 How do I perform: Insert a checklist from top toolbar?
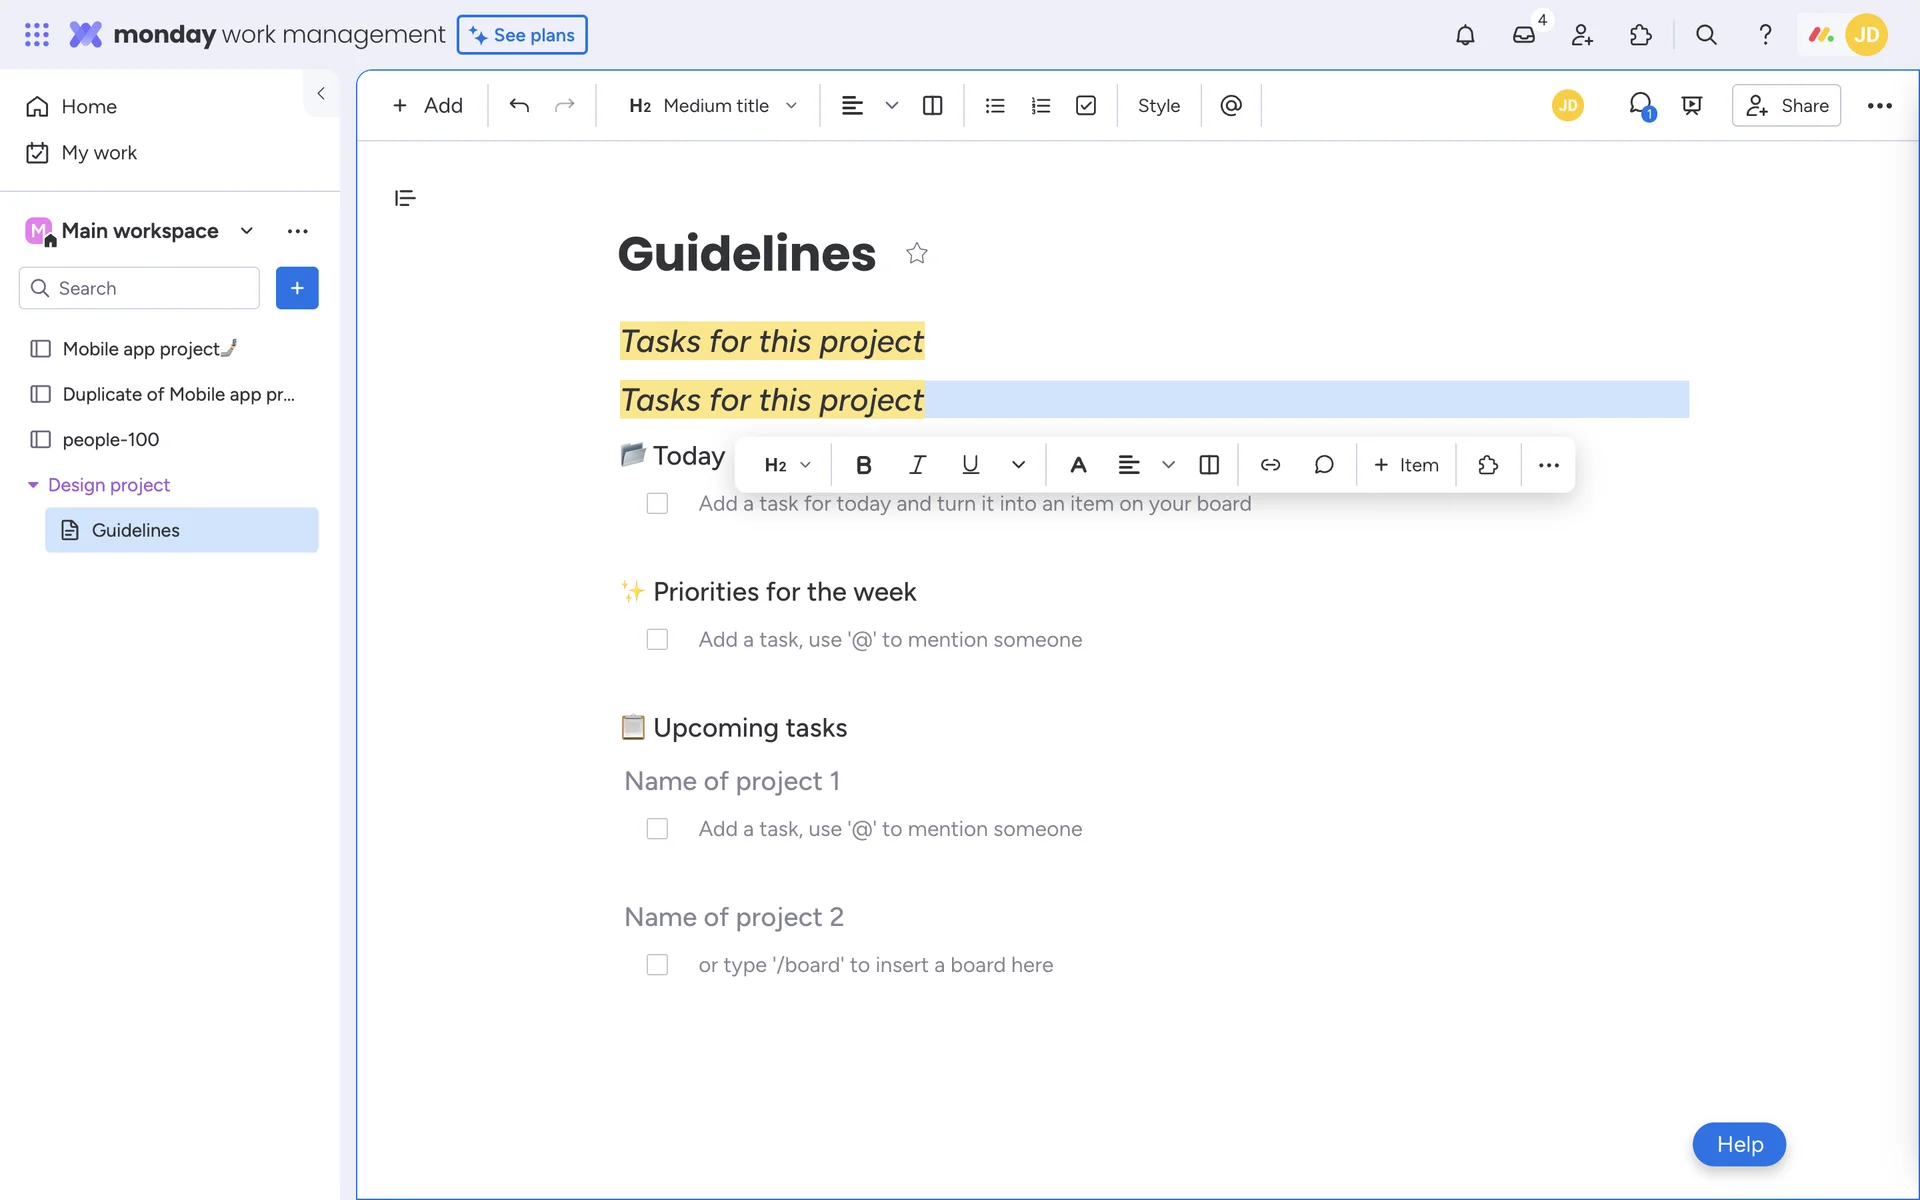pyautogui.click(x=1086, y=106)
